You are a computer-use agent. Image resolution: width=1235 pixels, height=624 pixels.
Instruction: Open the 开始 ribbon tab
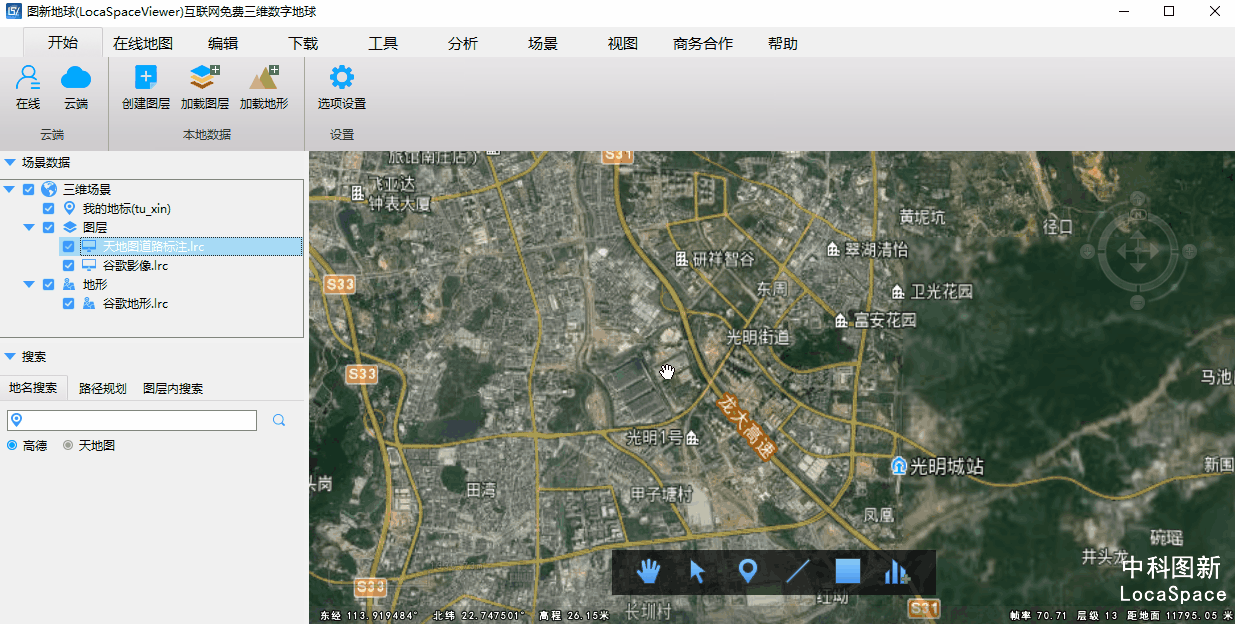[x=63, y=43]
